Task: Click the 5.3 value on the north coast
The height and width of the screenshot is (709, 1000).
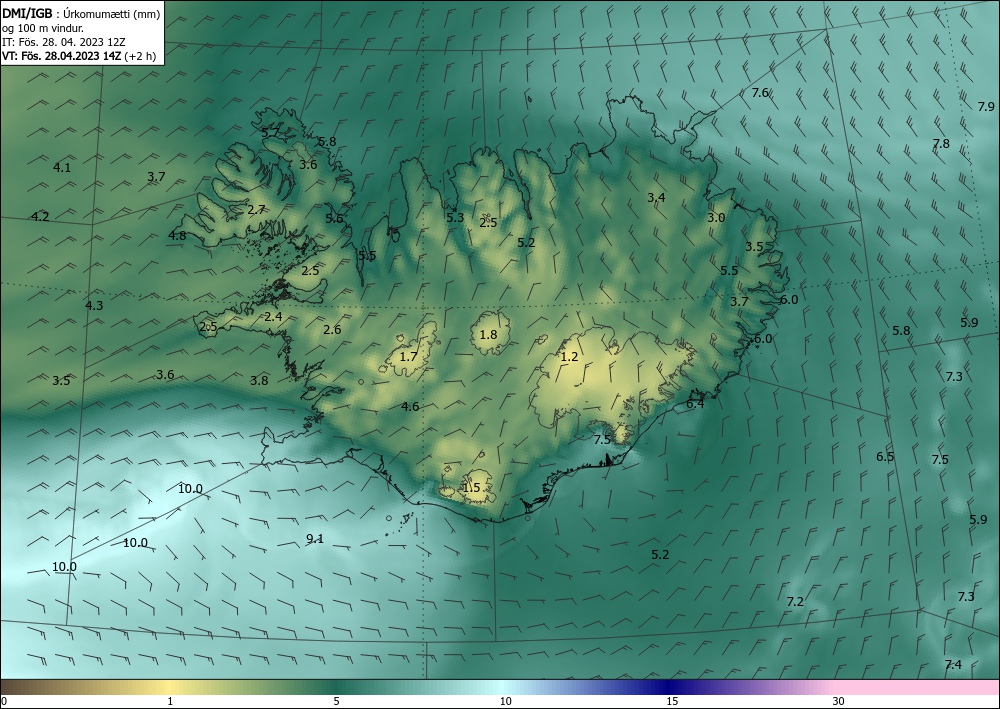Action: pyautogui.click(x=455, y=217)
